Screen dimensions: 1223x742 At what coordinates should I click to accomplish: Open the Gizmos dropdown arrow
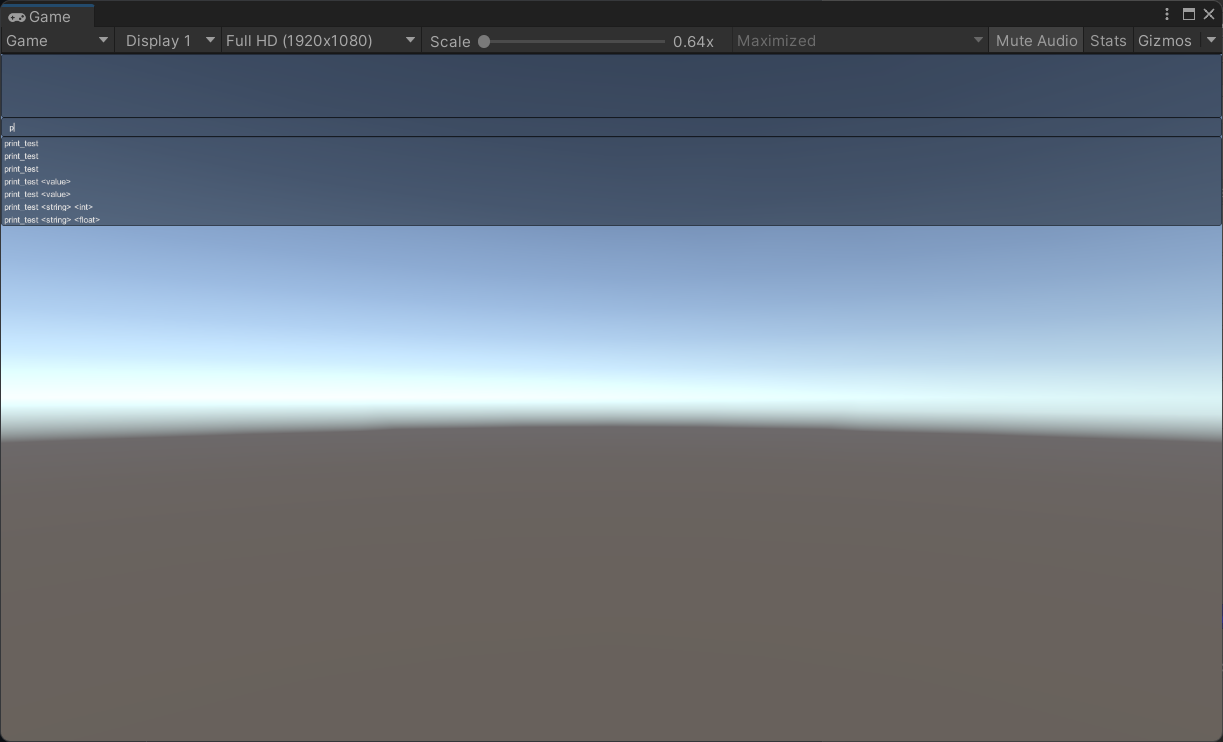coord(1211,41)
